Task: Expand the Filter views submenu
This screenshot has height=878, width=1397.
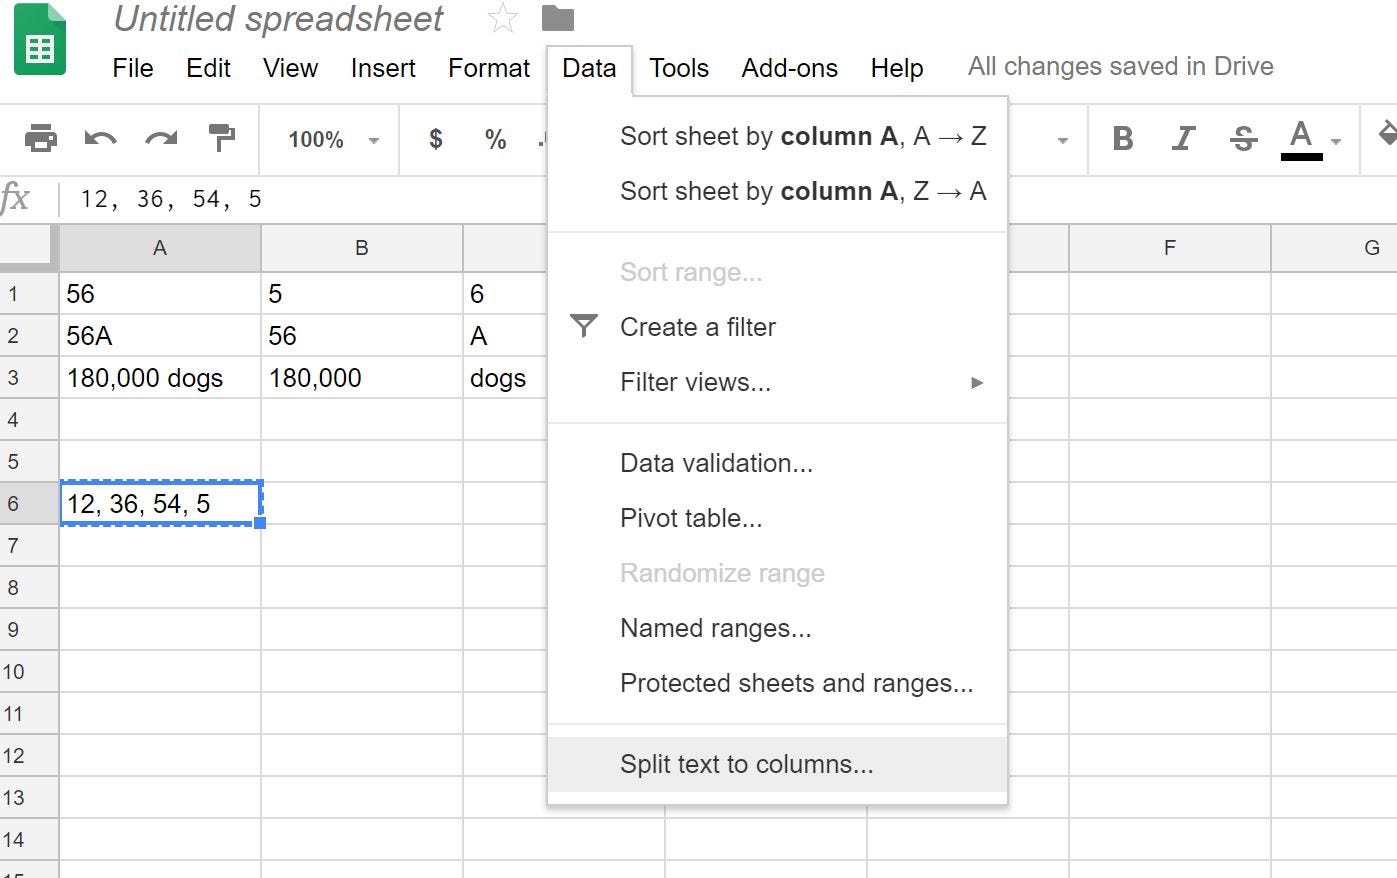Action: [977, 382]
